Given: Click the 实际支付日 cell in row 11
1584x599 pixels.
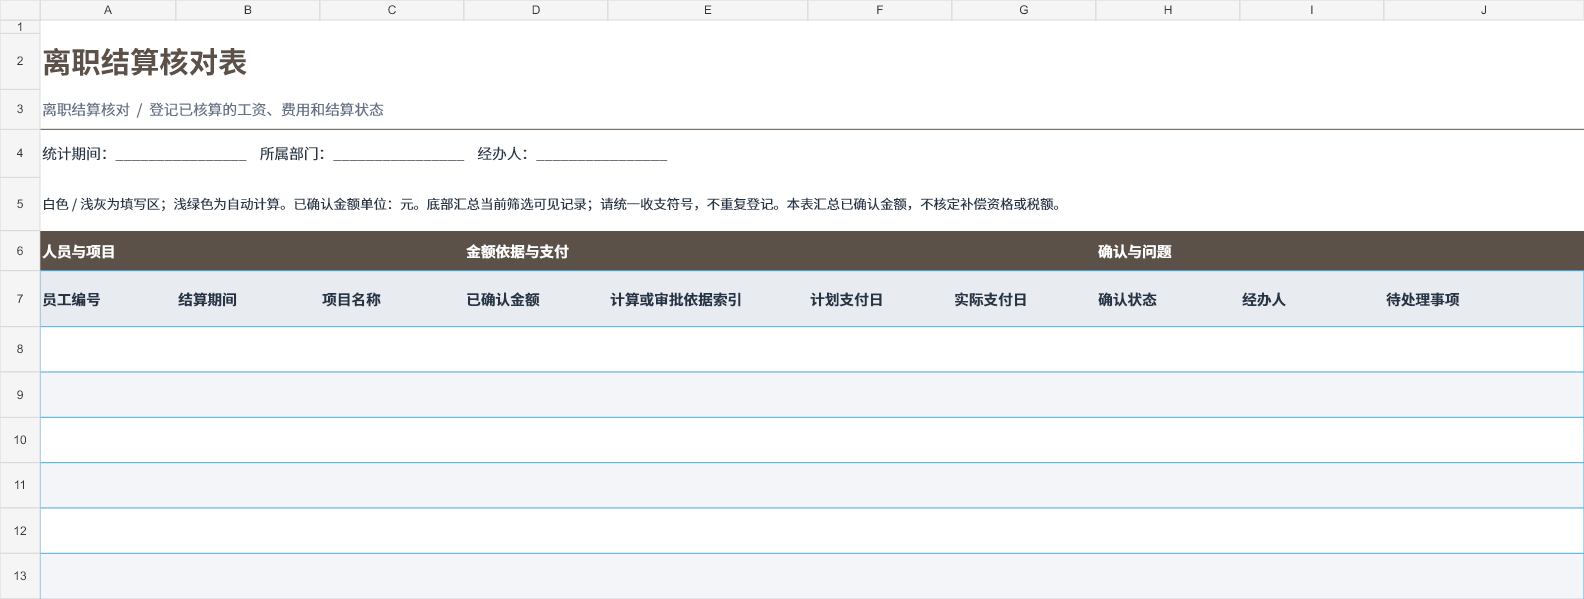Looking at the screenshot, I should pos(1024,485).
